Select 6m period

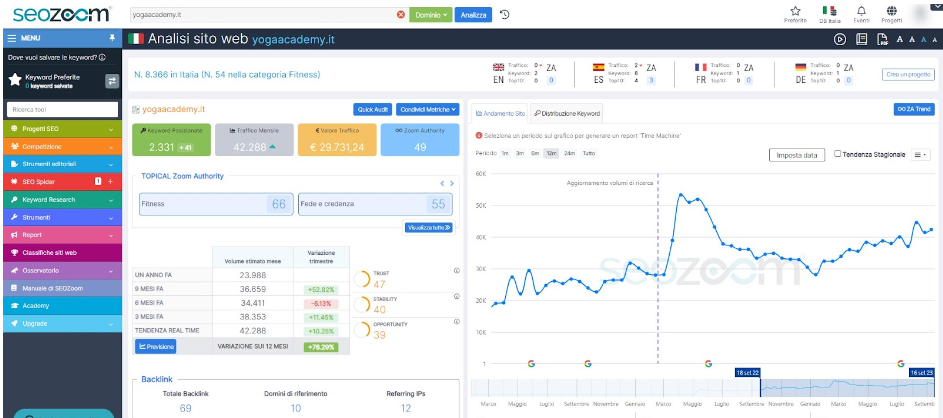click(535, 153)
